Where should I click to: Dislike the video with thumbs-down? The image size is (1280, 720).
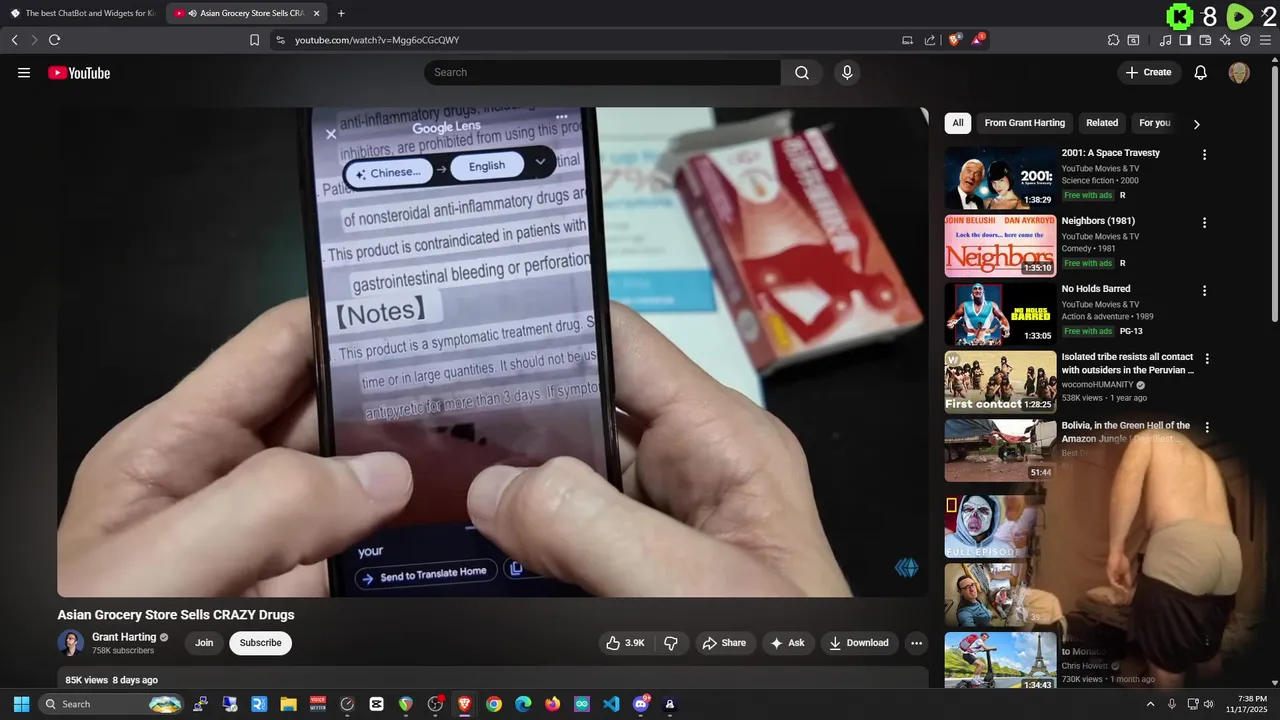click(x=671, y=643)
